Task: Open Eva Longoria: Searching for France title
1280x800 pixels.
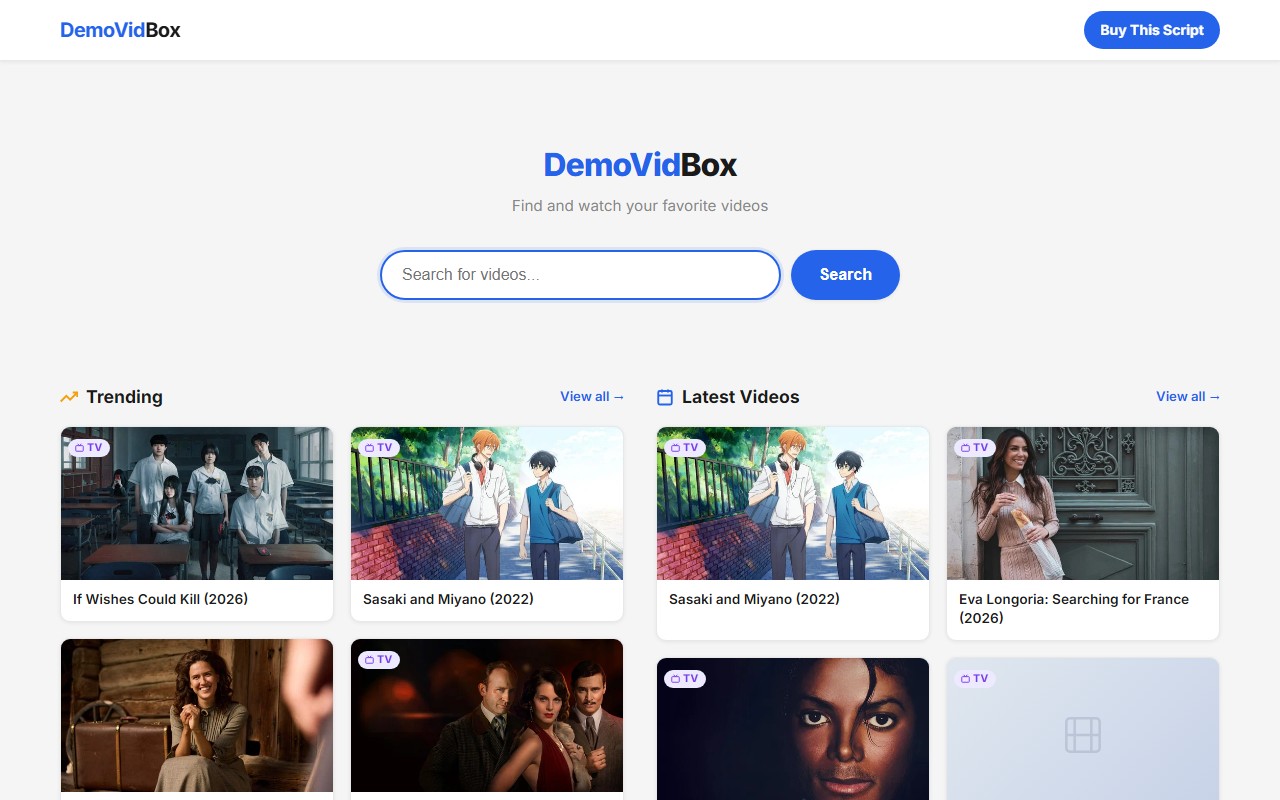Action: pos(1074,608)
